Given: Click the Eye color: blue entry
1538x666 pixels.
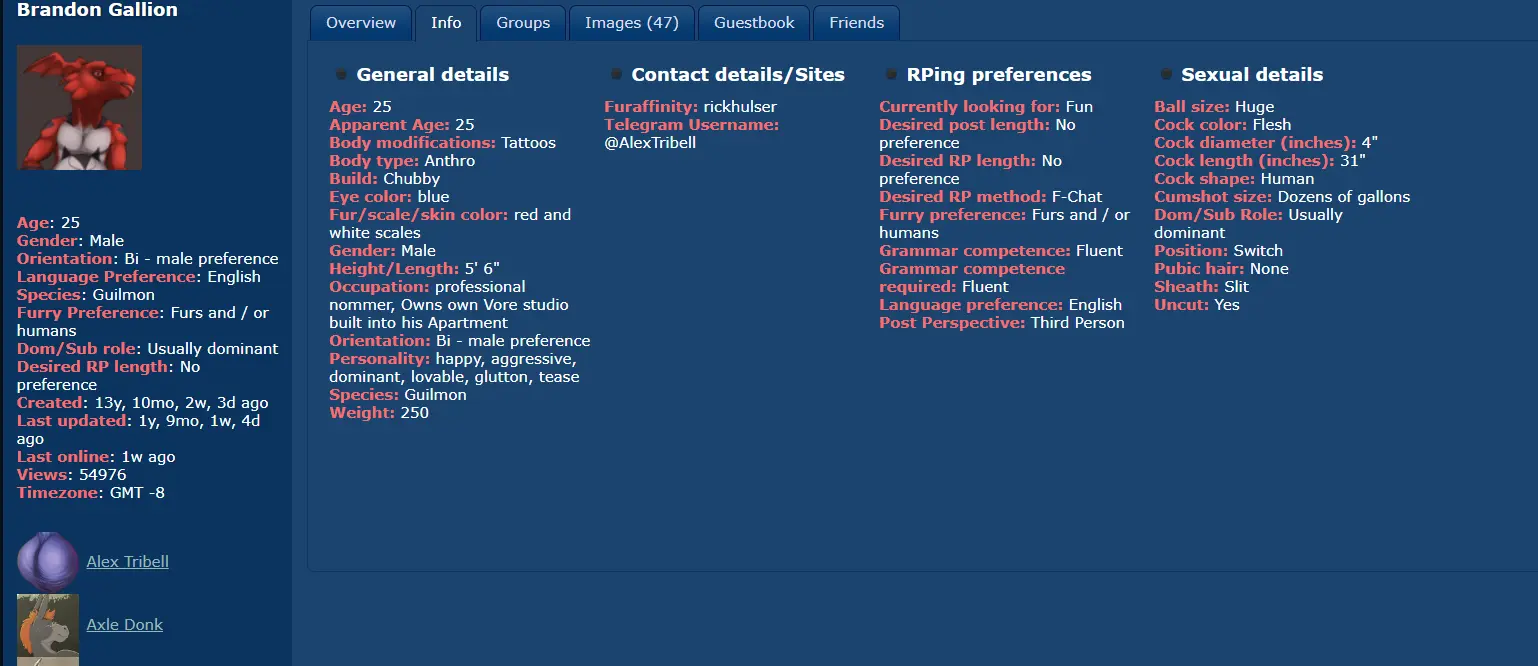Looking at the screenshot, I should click(x=389, y=197).
